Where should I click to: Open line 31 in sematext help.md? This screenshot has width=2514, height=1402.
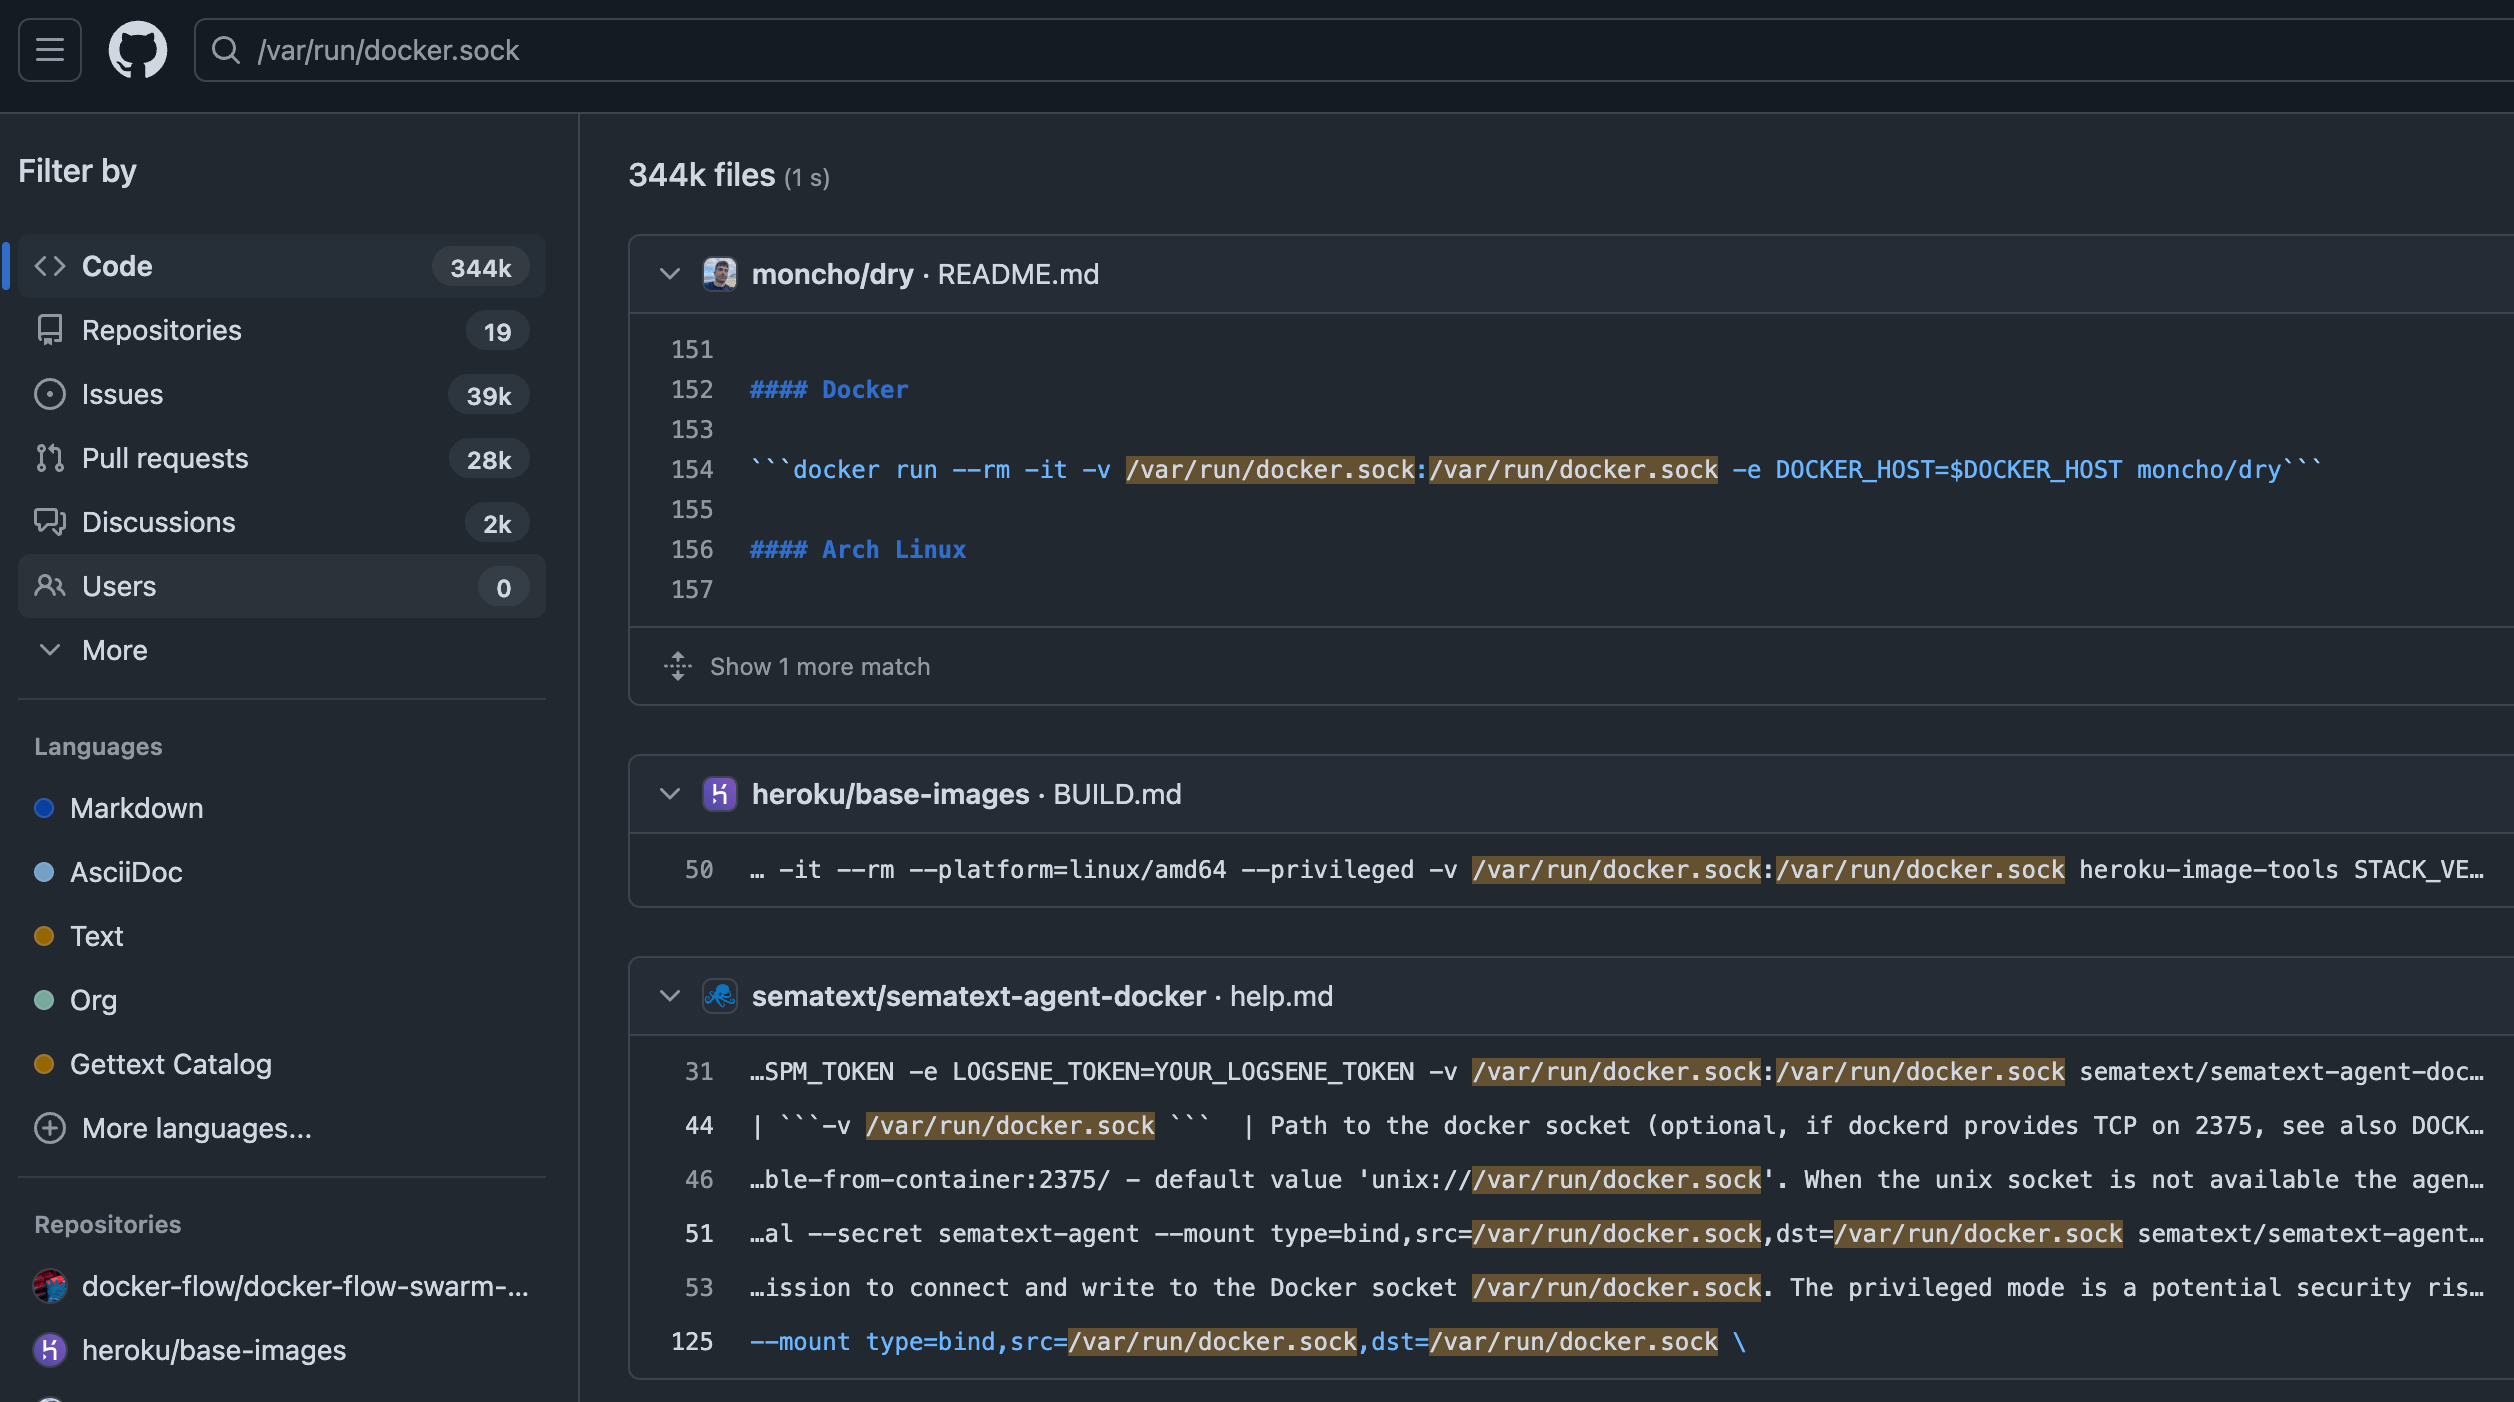(699, 1071)
